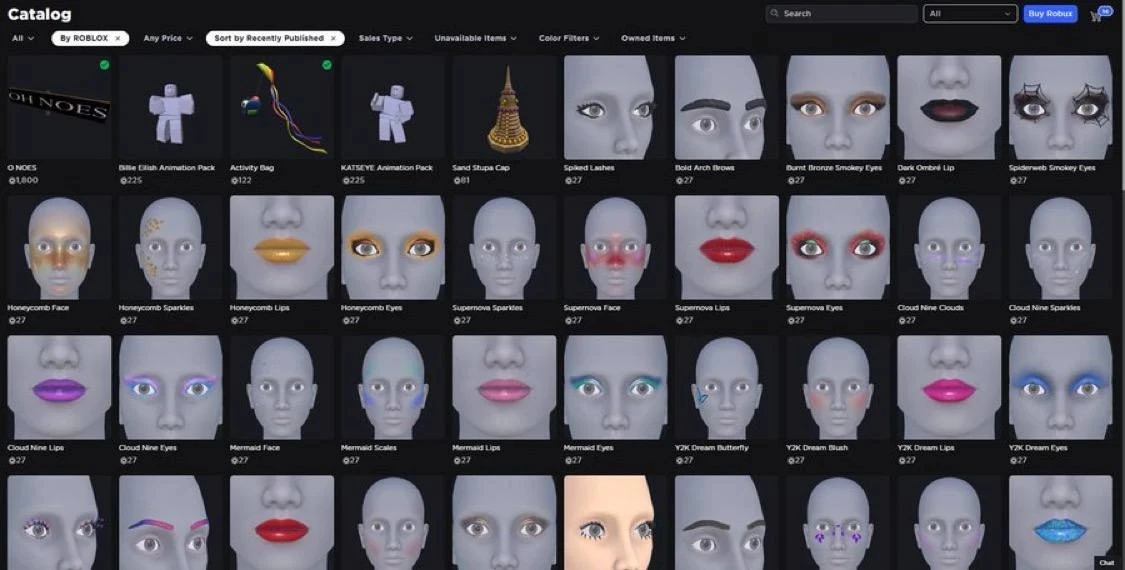Open the Mermaid Lips thumbnail
The height and width of the screenshot is (570, 1125).
504,387
